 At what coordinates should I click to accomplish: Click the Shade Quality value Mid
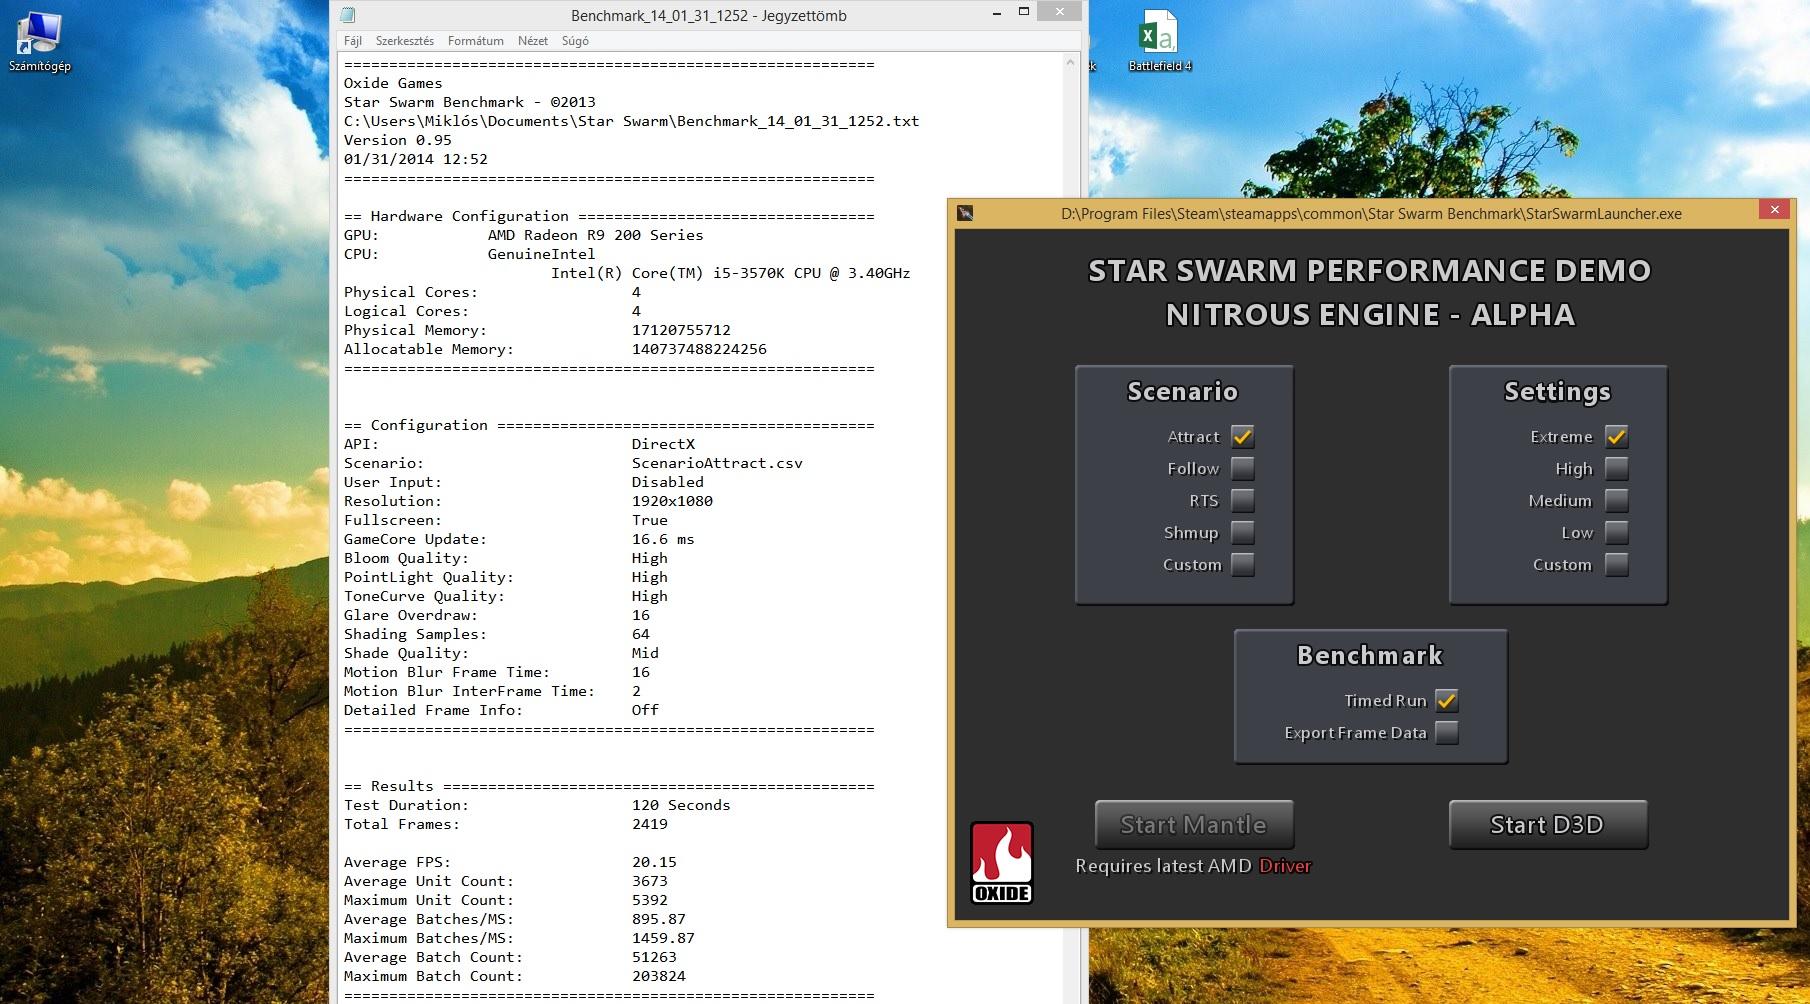tap(645, 653)
